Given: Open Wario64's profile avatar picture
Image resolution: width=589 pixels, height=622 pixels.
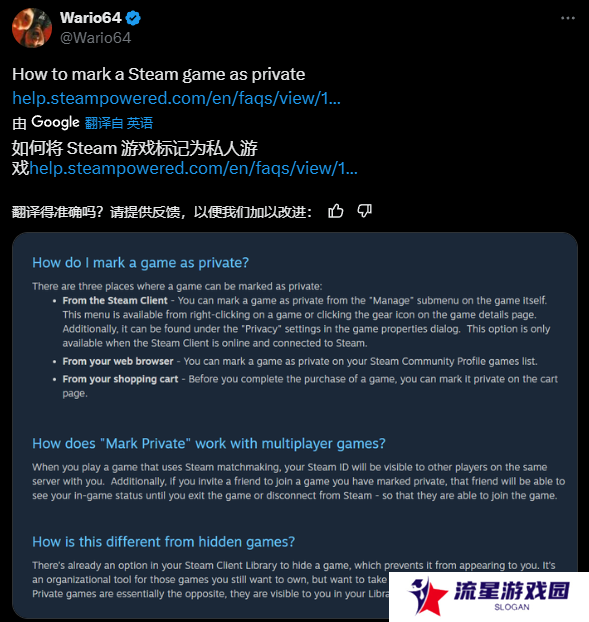Looking at the screenshot, I should (x=32, y=28).
